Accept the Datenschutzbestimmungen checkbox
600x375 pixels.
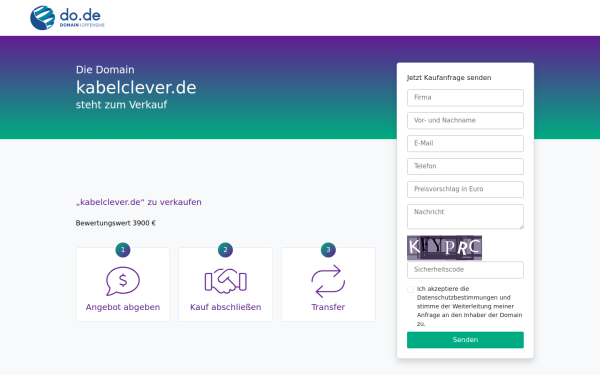tap(411, 289)
